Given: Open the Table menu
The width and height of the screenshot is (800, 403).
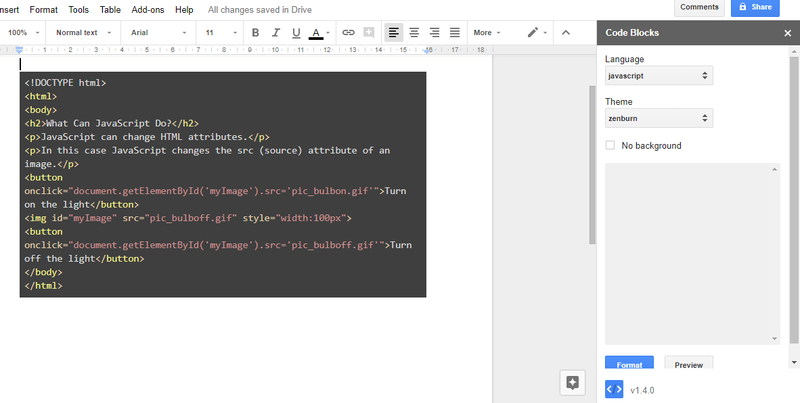Looking at the screenshot, I should (110, 10).
